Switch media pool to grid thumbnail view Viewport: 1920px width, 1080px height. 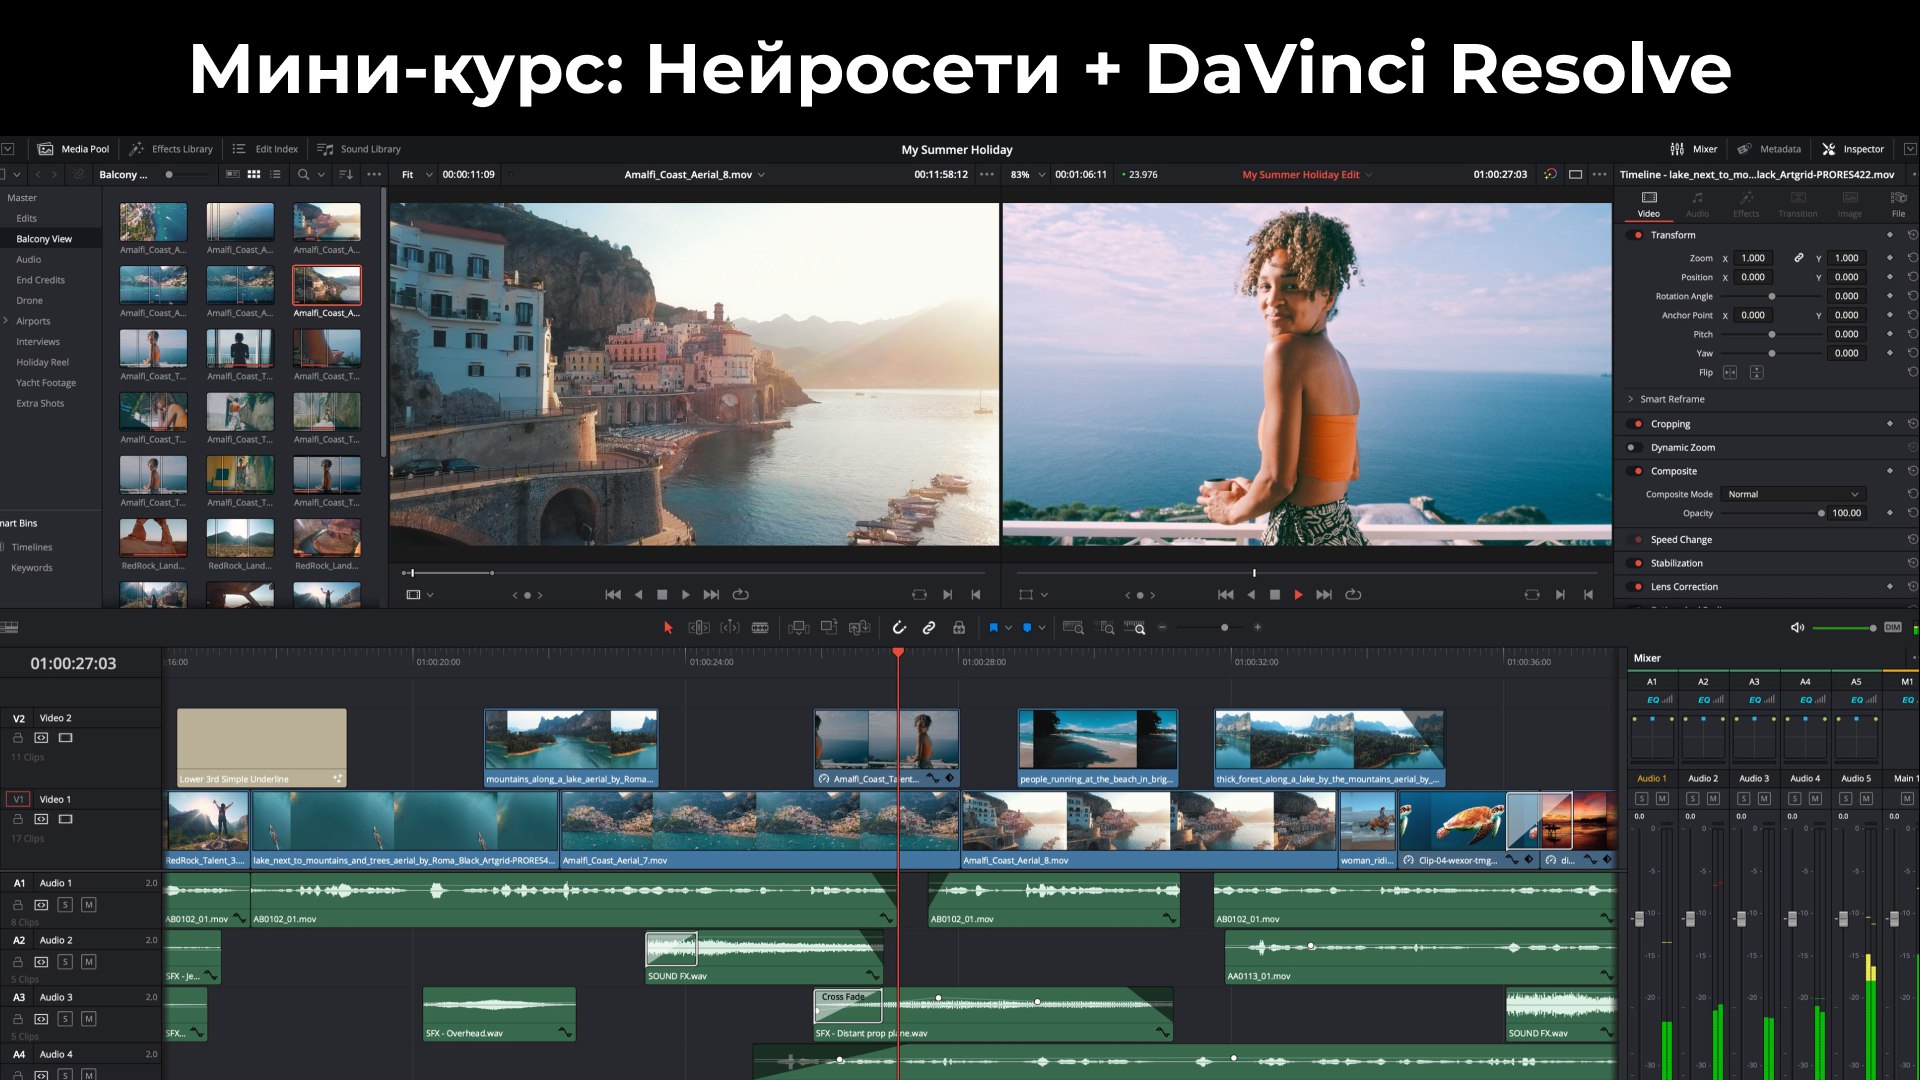click(254, 175)
